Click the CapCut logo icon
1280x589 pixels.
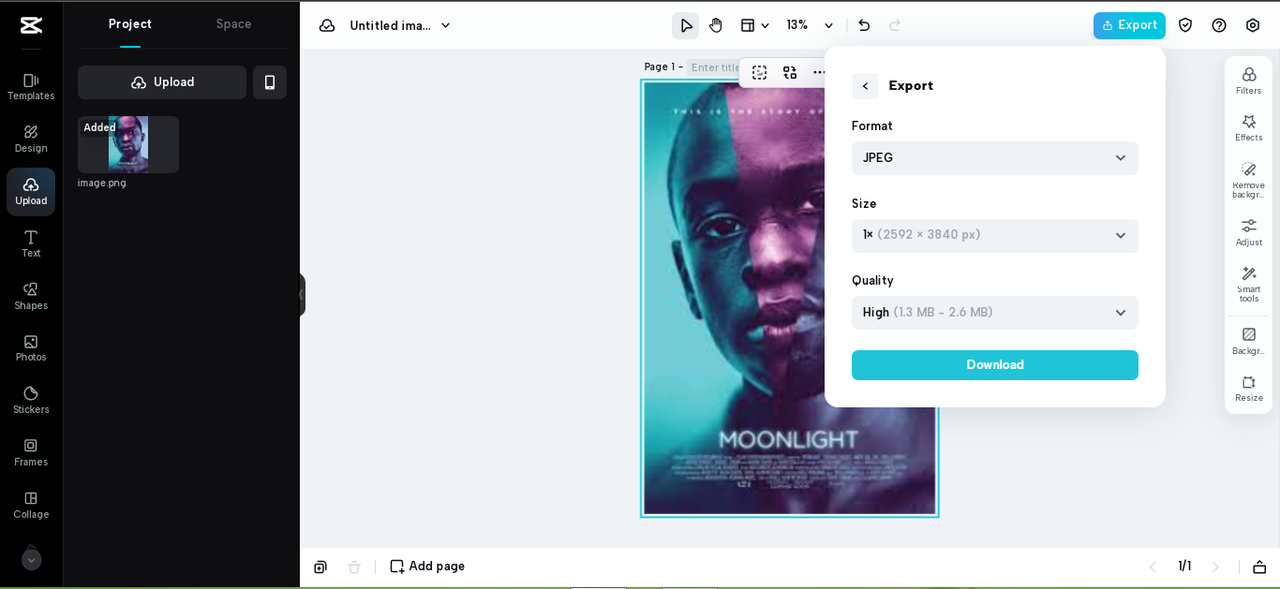[31, 25]
